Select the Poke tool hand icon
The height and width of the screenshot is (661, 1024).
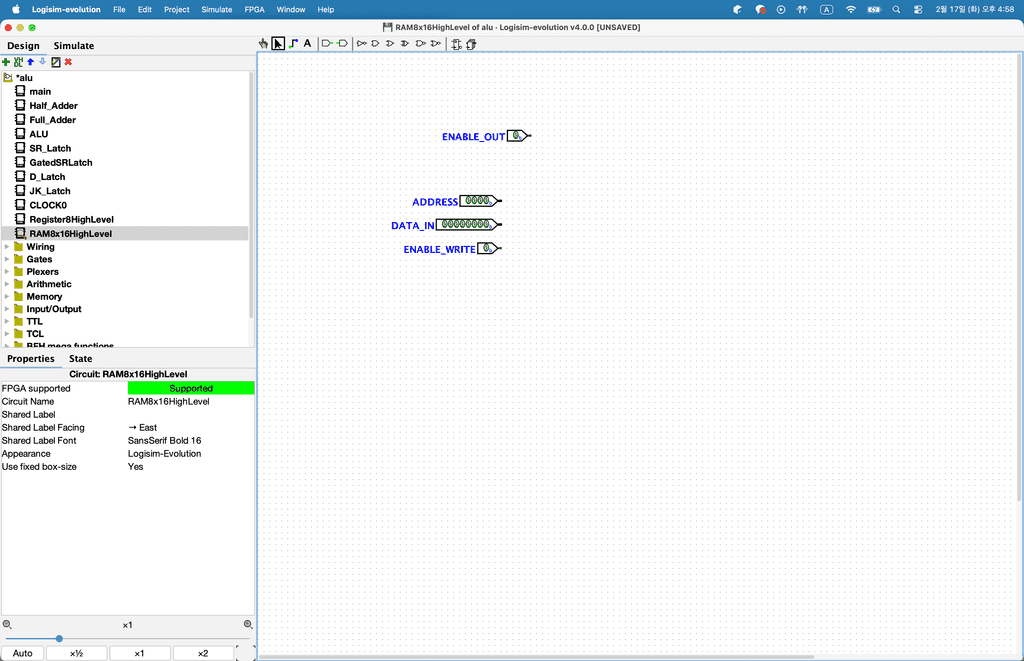[x=263, y=44]
